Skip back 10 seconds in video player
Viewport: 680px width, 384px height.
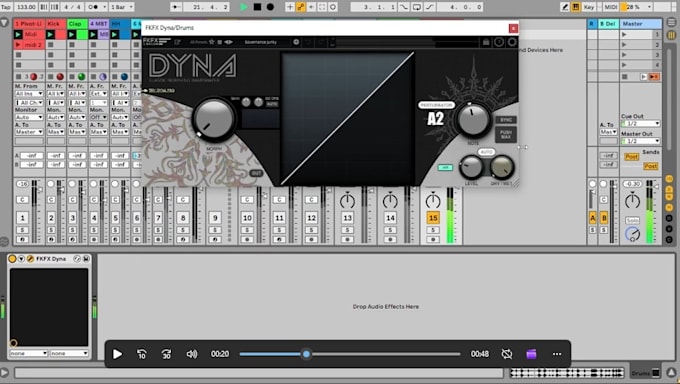coord(142,354)
